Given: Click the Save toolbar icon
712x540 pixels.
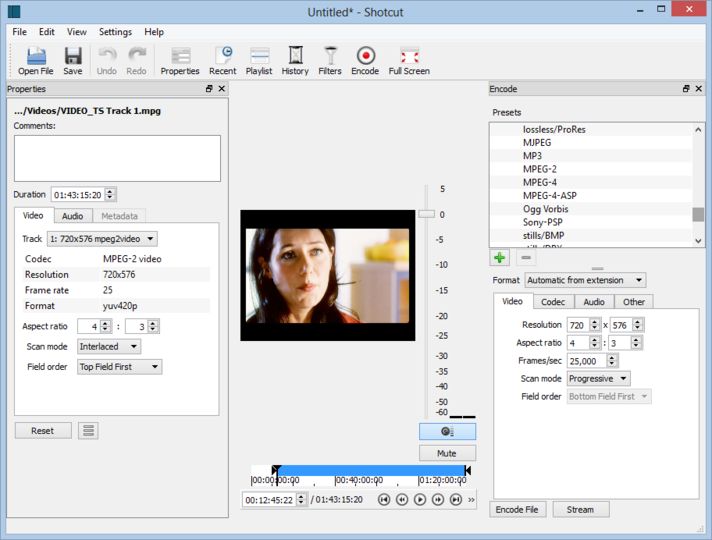Looking at the screenshot, I should click(73, 60).
